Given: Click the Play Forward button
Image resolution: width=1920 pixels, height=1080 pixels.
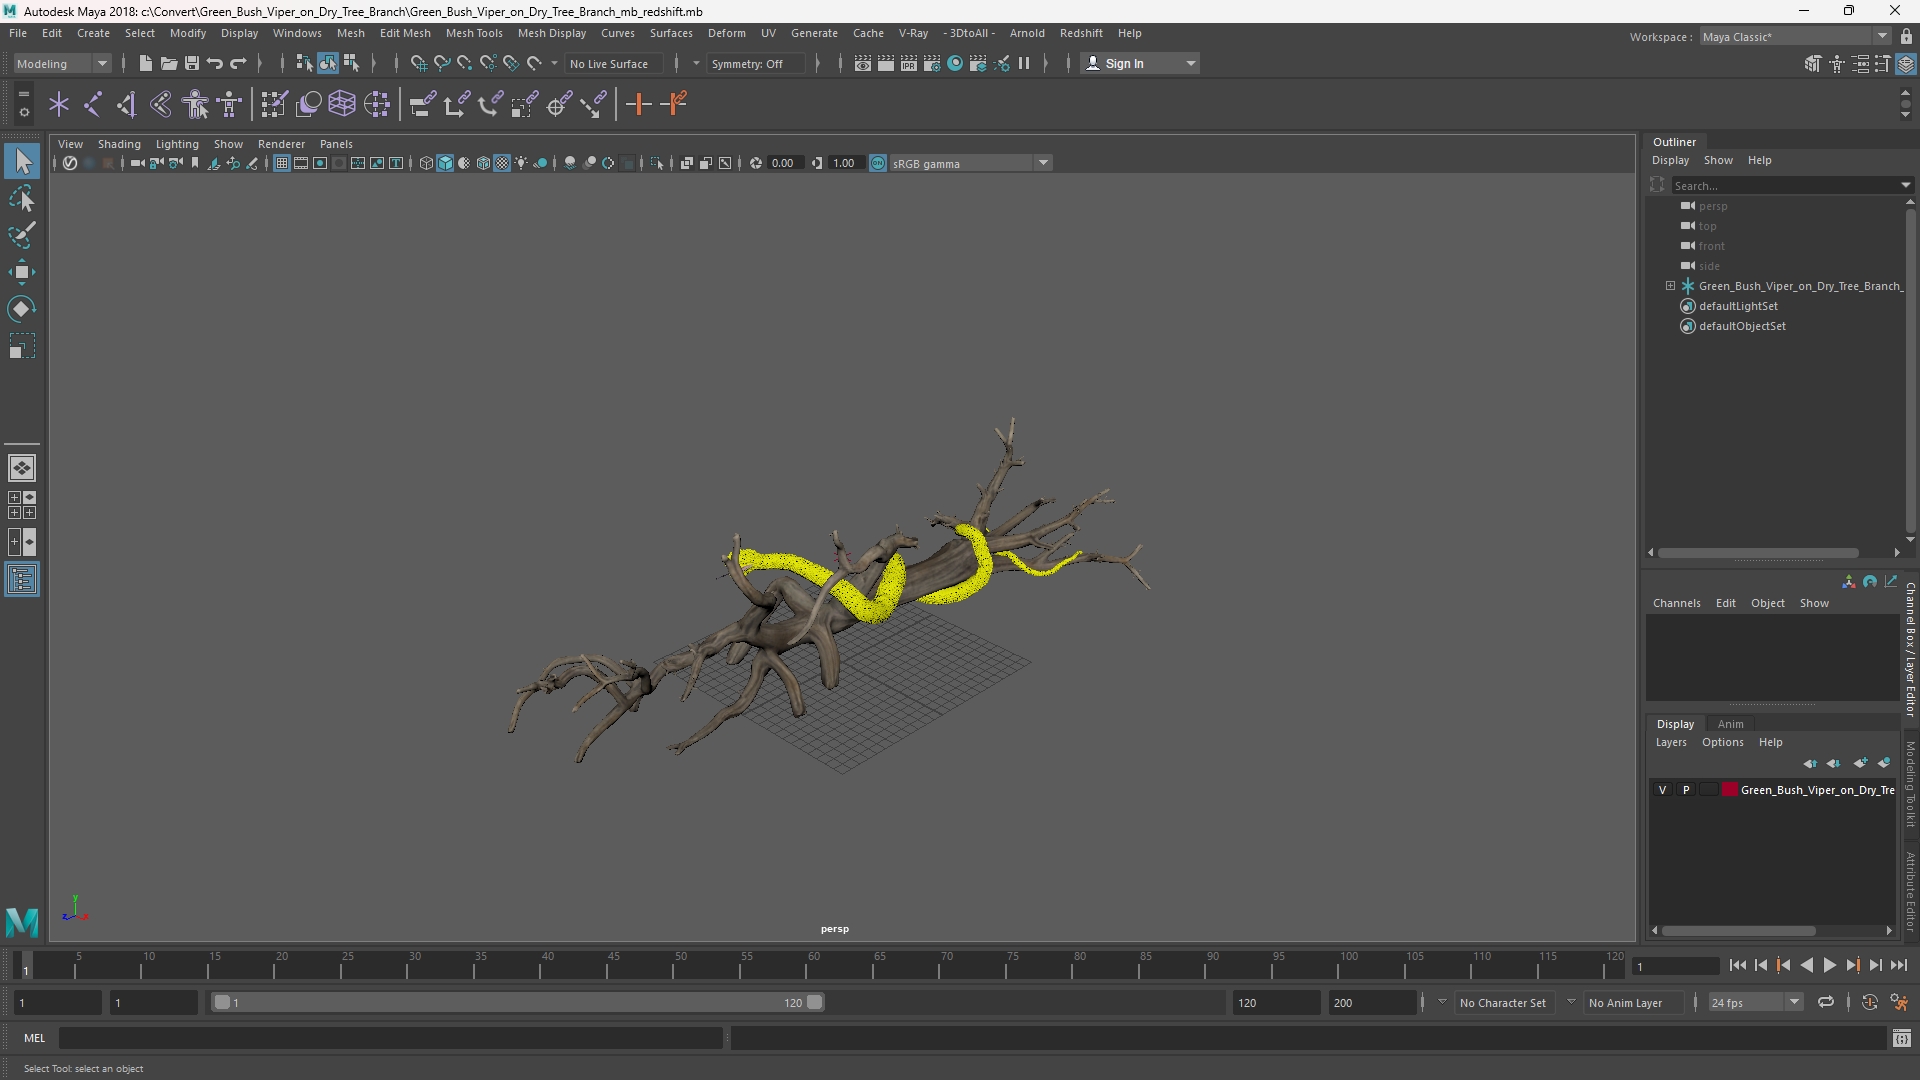Looking at the screenshot, I should pyautogui.click(x=1829, y=965).
